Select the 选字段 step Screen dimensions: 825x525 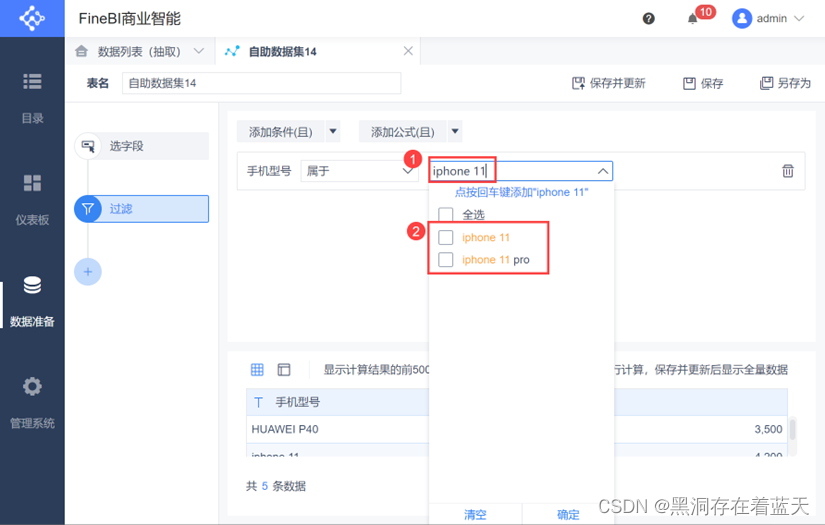(x=142, y=146)
